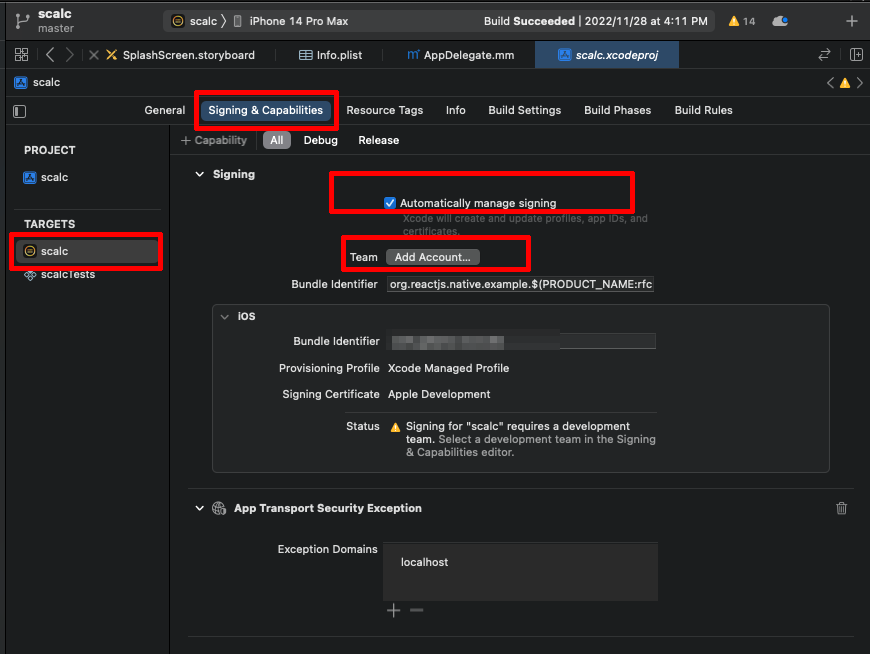This screenshot has width=870, height=654.
Task: Click the plus library button
Action: 852,21
